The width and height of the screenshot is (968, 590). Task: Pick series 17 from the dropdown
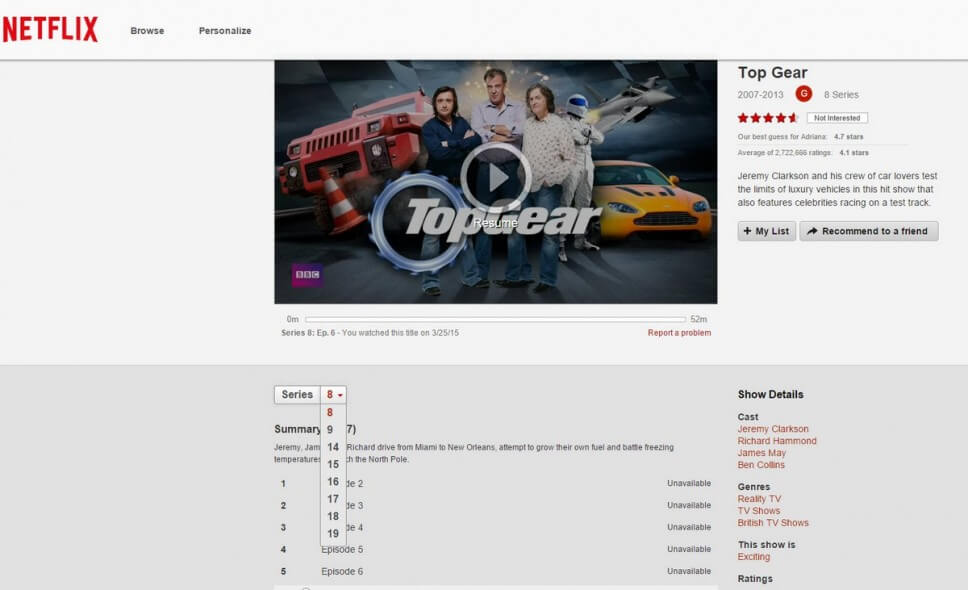click(333, 499)
